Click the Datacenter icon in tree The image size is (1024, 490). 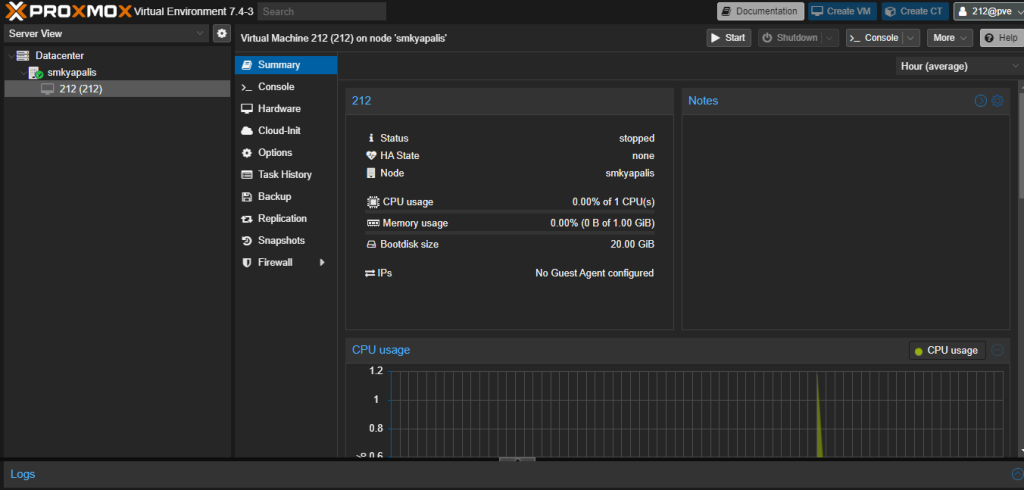coord(23,56)
